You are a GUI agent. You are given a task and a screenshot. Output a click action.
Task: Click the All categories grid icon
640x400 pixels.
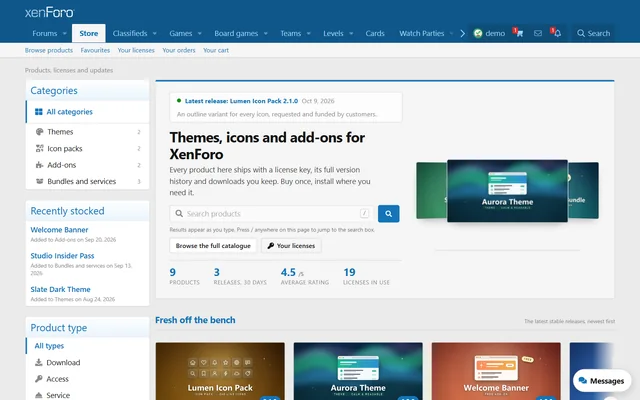tap(39, 112)
